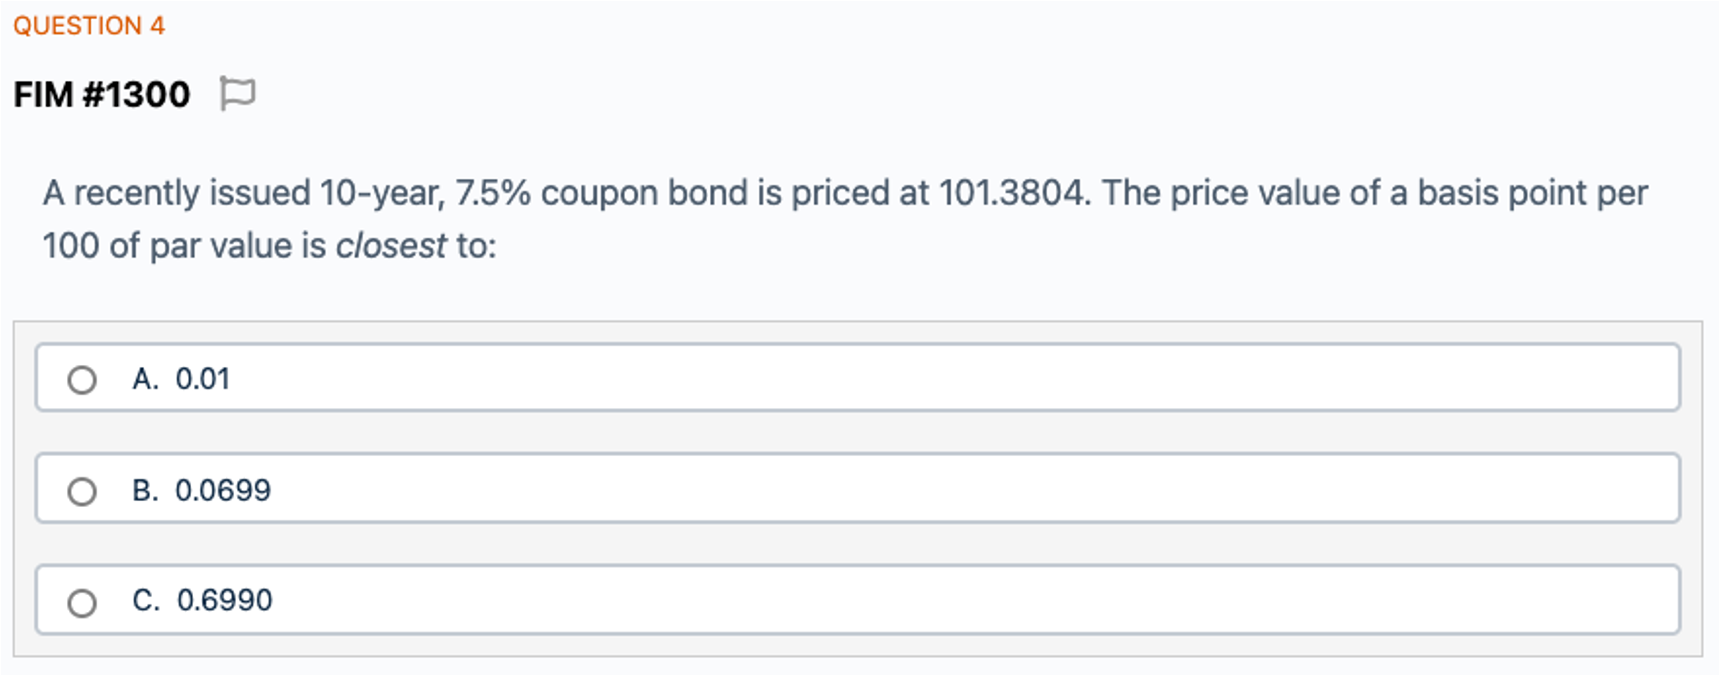Image resolution: width=1720 pixels, height=676 pixels.
Task: Click the italic word "closest"
Action: (x=391, y=246)
